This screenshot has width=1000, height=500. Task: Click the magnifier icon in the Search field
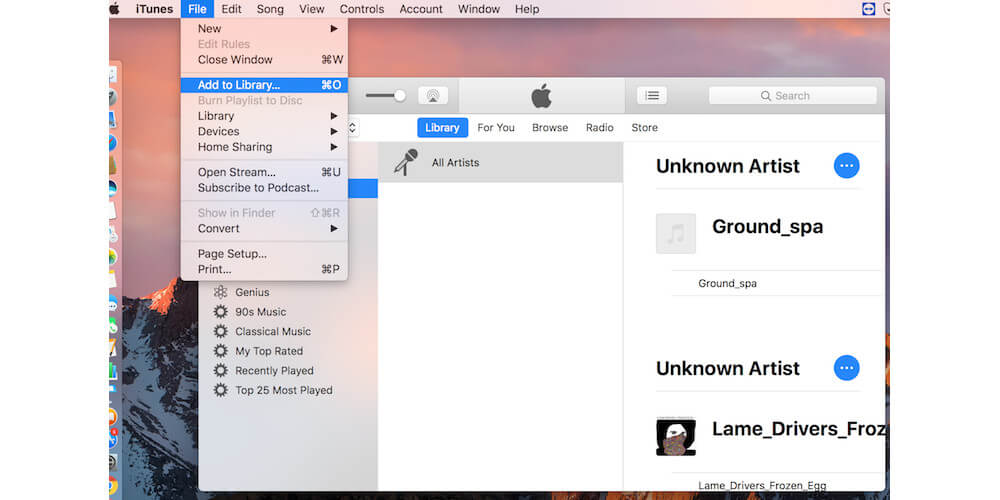(766, 96)
